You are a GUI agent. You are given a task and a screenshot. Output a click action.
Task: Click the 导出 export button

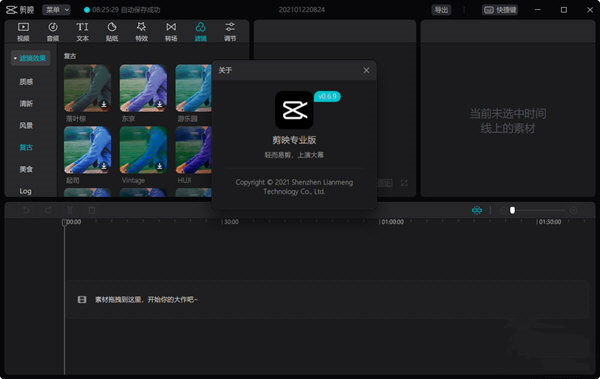pyautogui.click(x=441, y=10)
